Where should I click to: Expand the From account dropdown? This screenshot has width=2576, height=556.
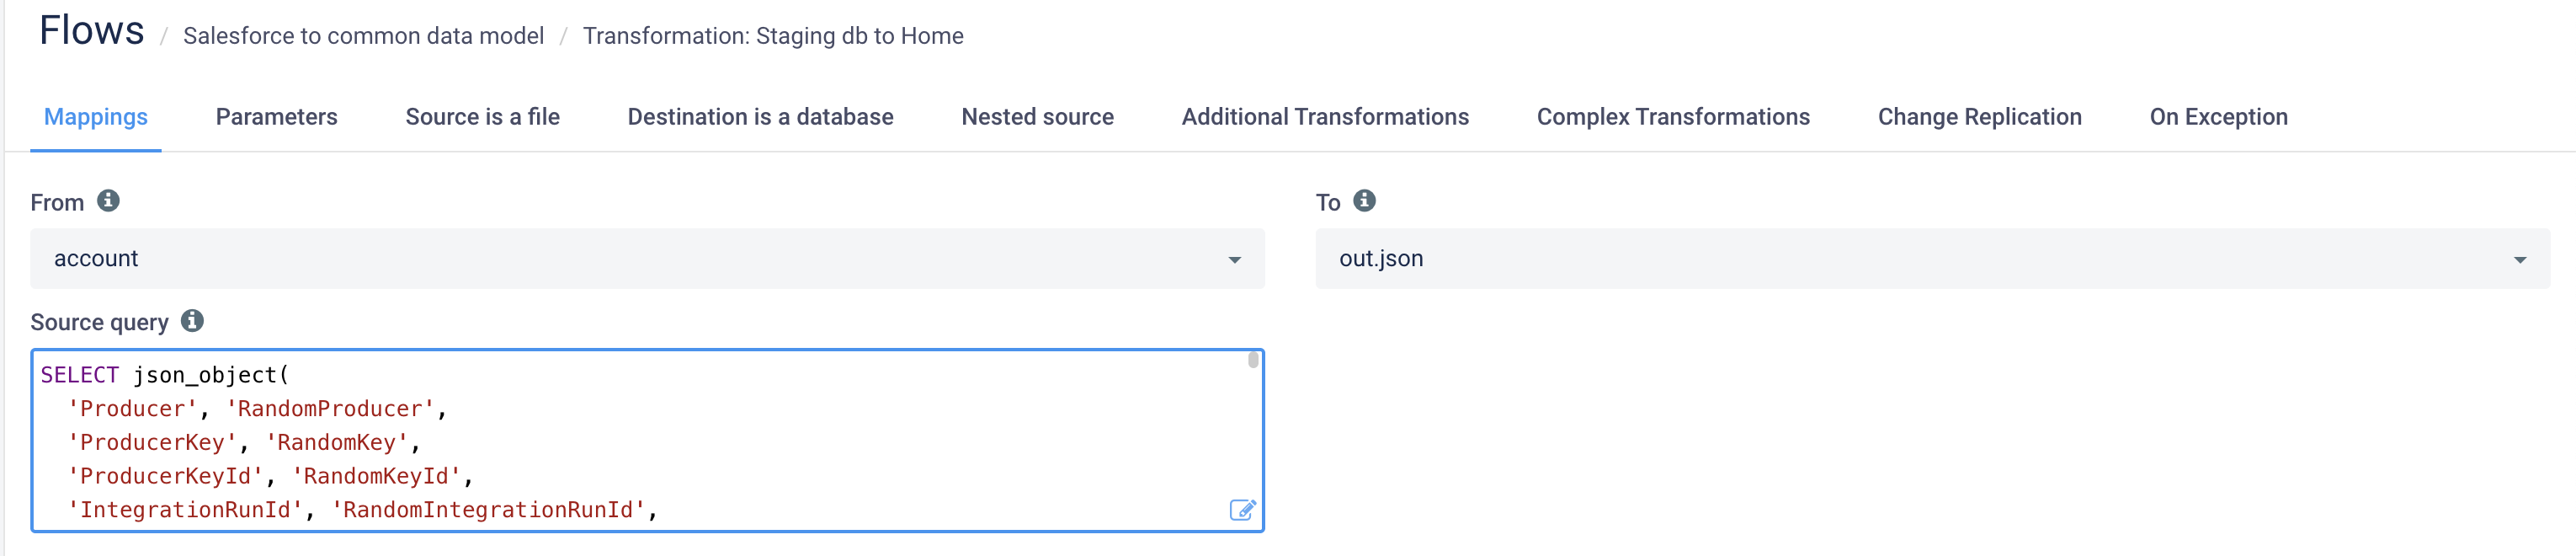(647, 259)
